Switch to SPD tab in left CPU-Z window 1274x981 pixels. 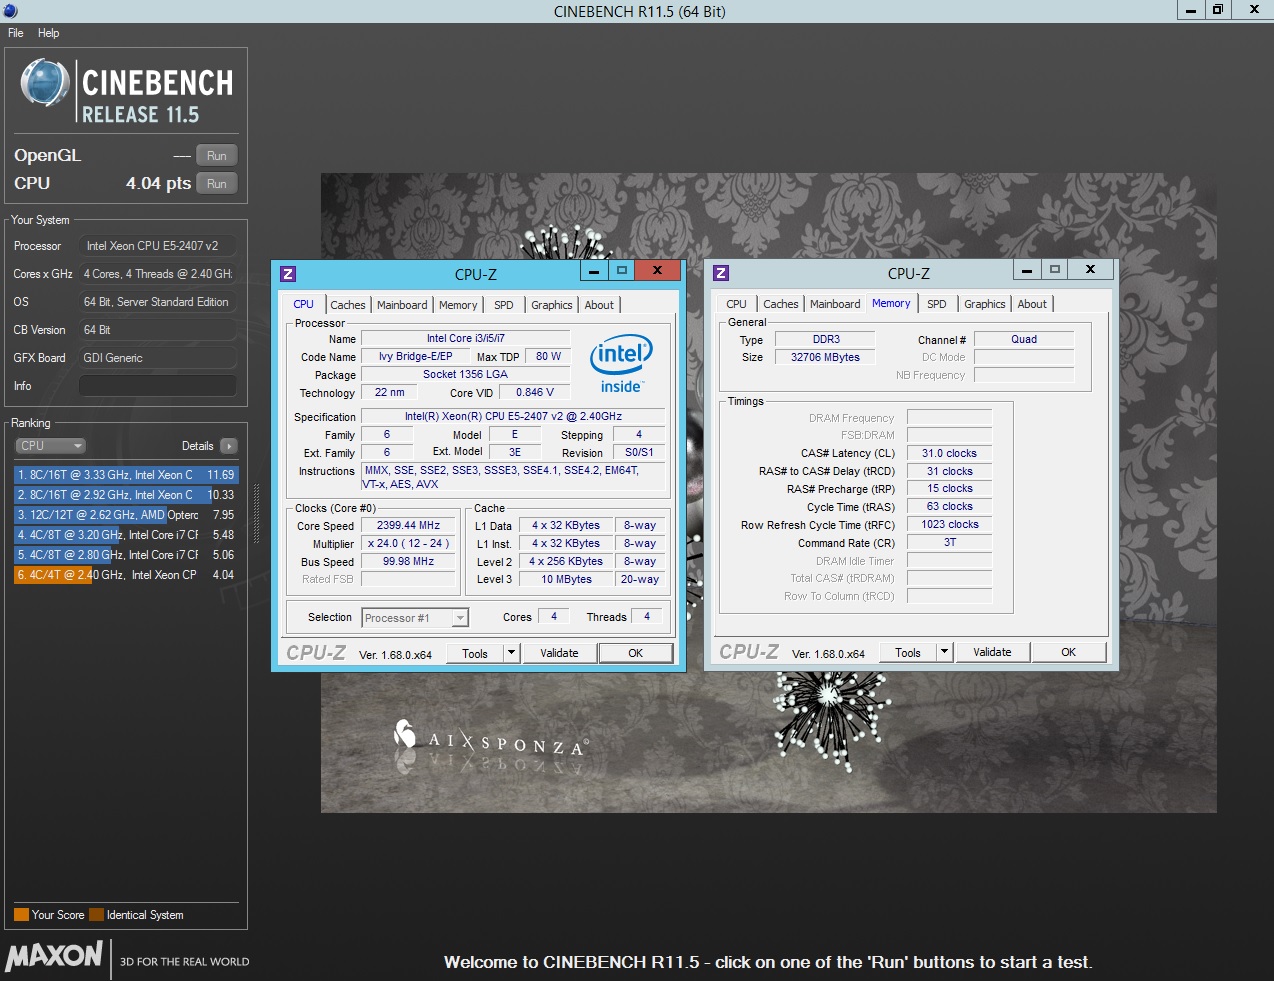[x=504, y=305]
